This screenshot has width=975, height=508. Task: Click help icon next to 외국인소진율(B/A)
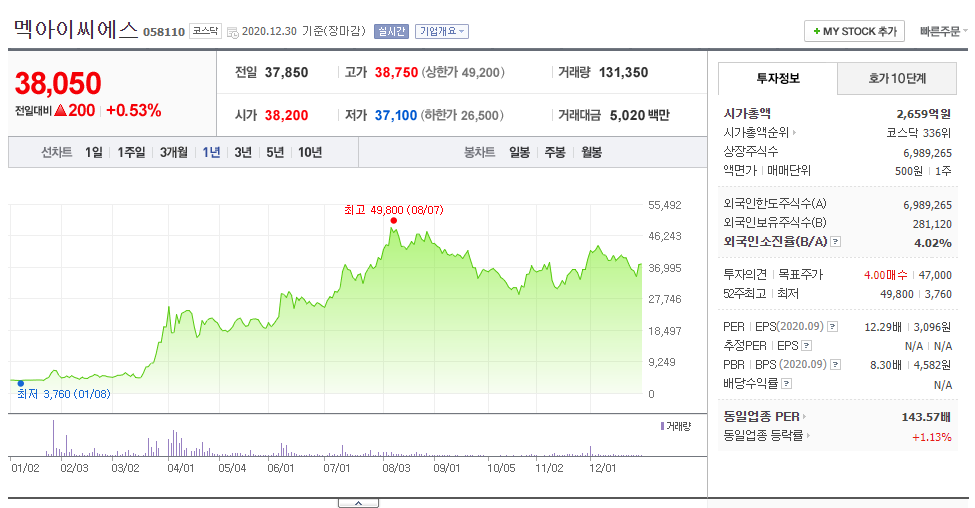pyautogui.click(x=836, y=242)
